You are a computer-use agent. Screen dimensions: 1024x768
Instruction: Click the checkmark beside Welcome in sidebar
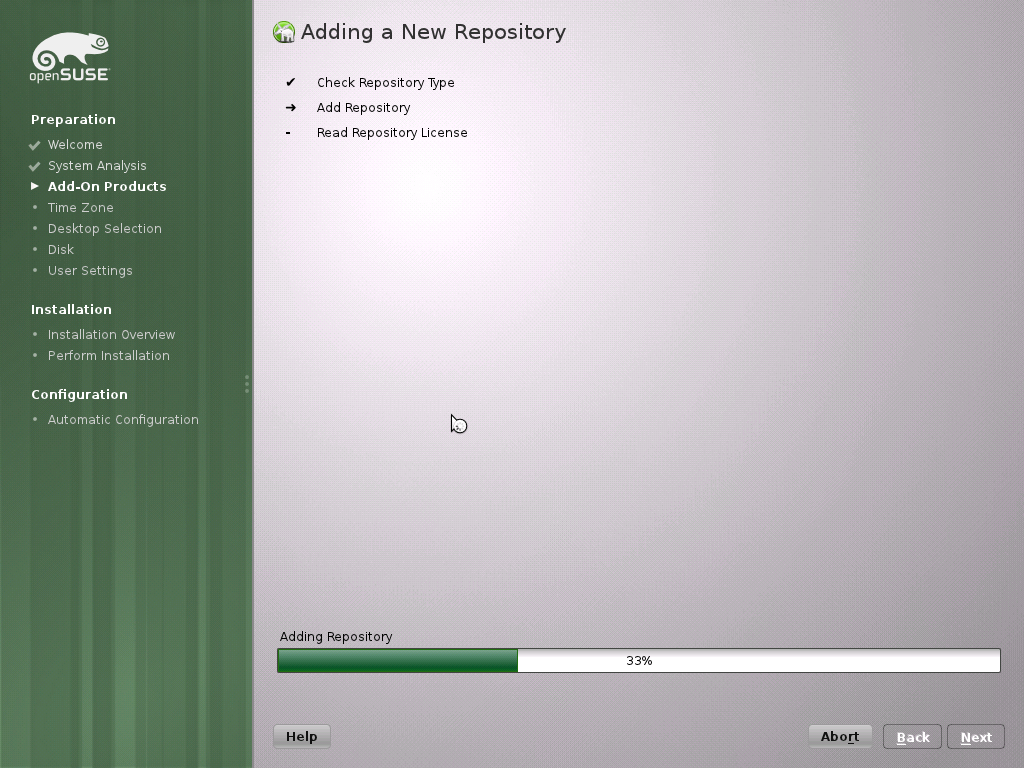pos(35,145)
